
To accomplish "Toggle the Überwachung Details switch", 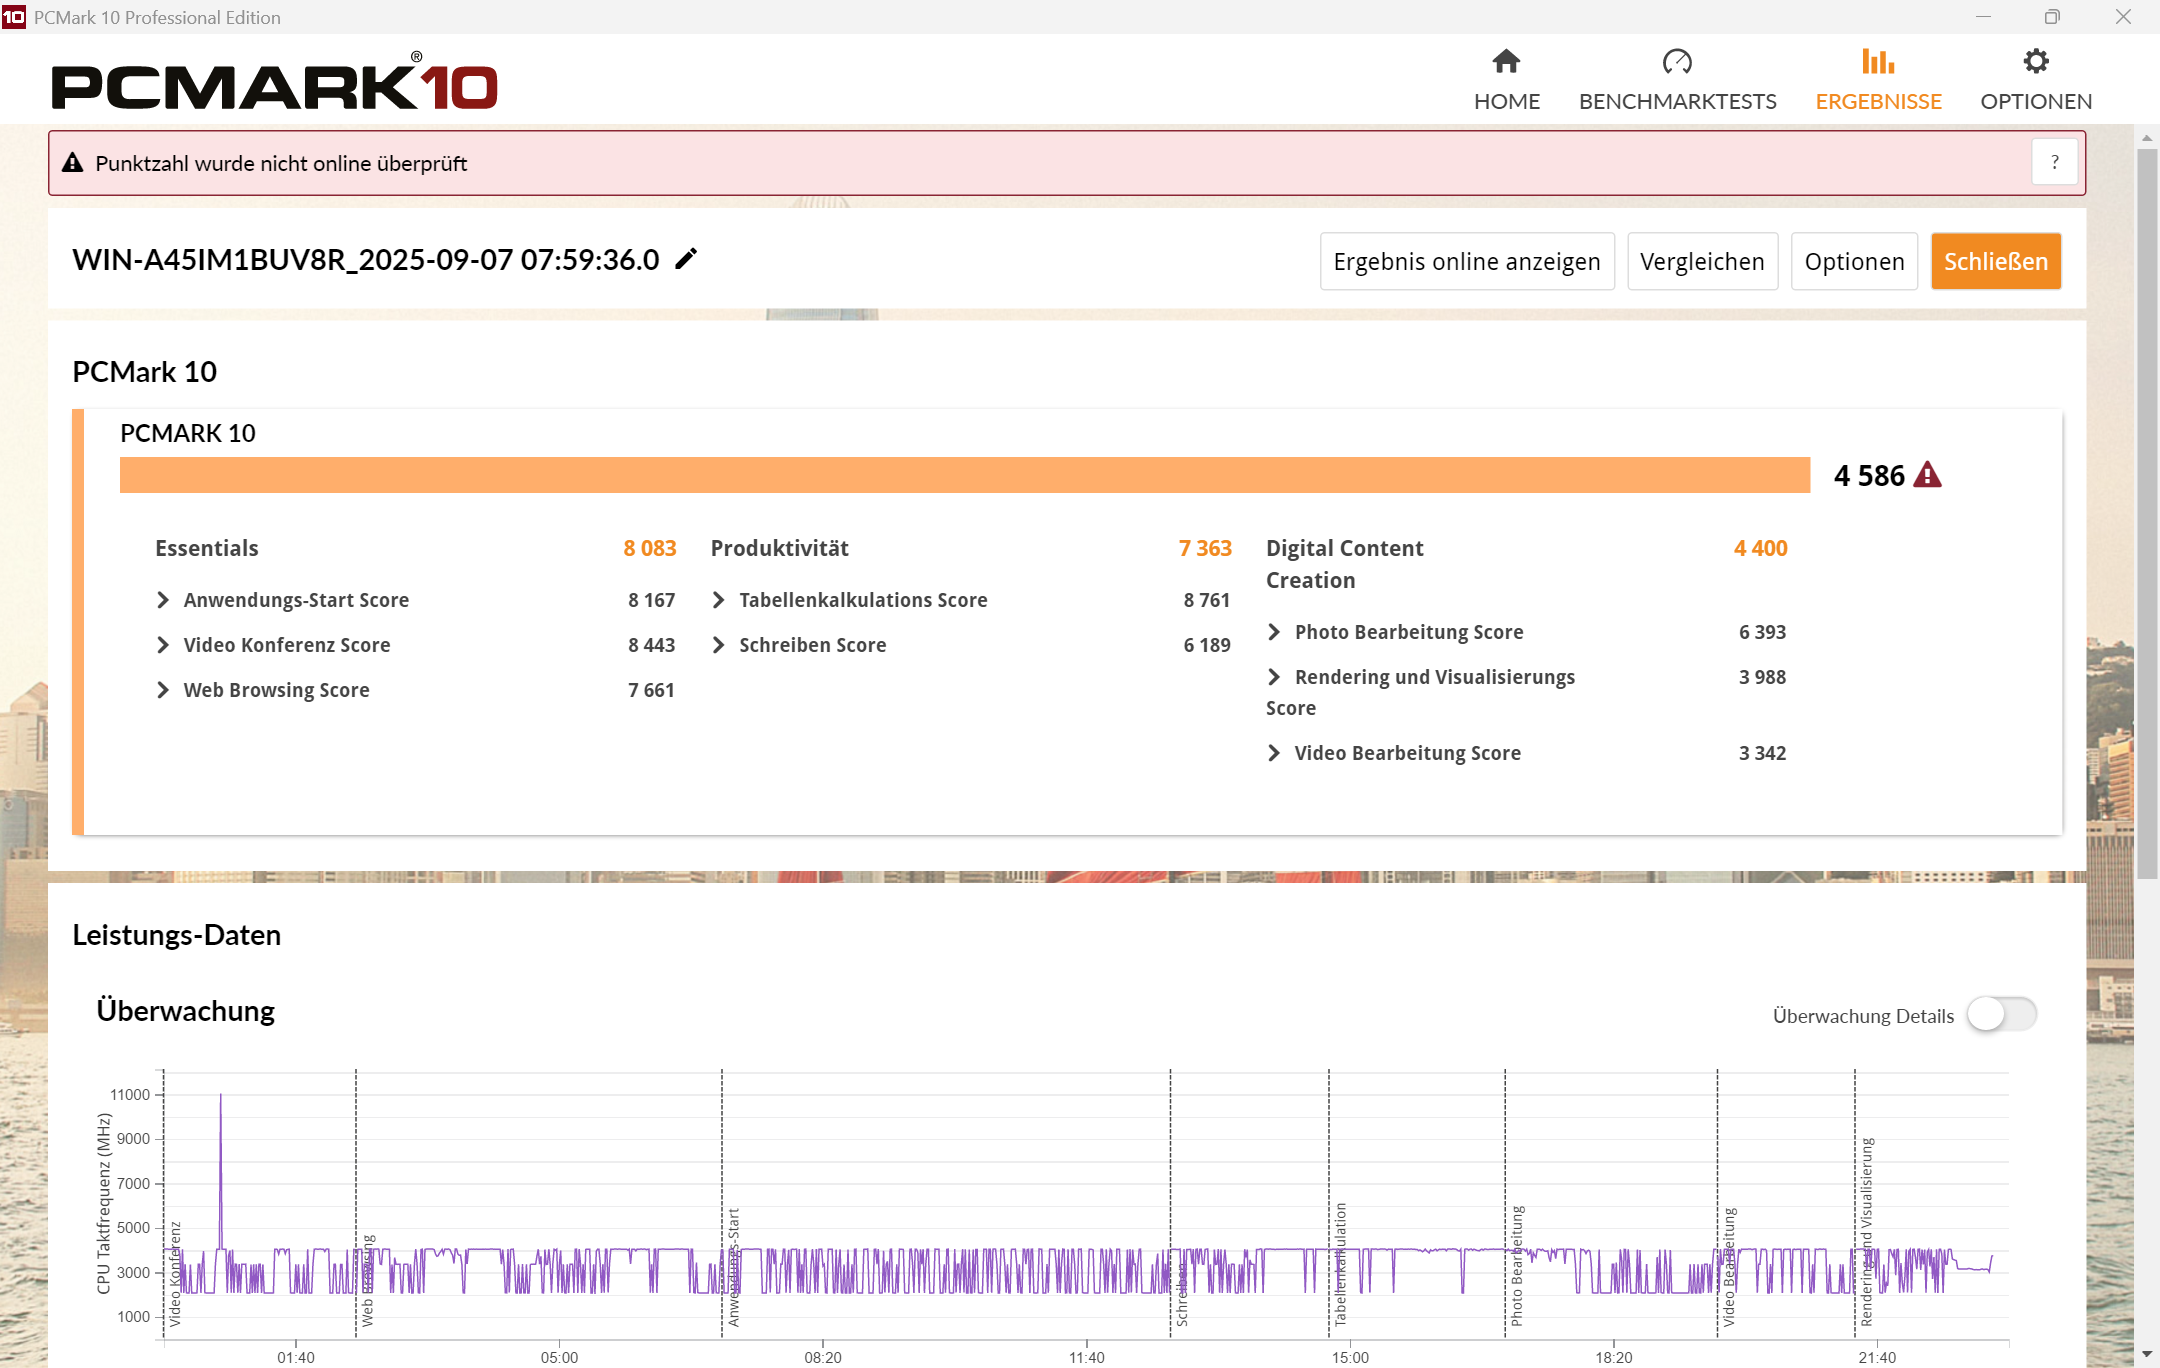I will click(x=2001, y=1014).
